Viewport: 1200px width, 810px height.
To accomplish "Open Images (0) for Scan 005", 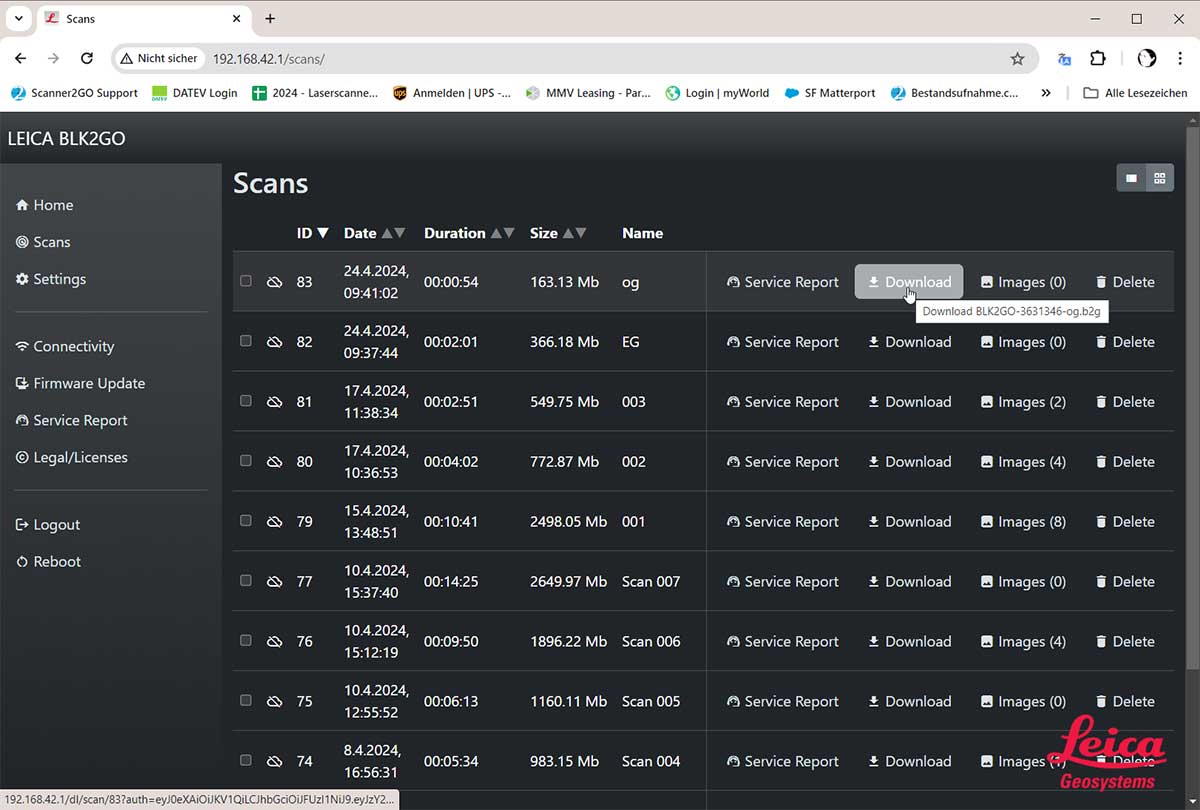I will pos(1023,702).
